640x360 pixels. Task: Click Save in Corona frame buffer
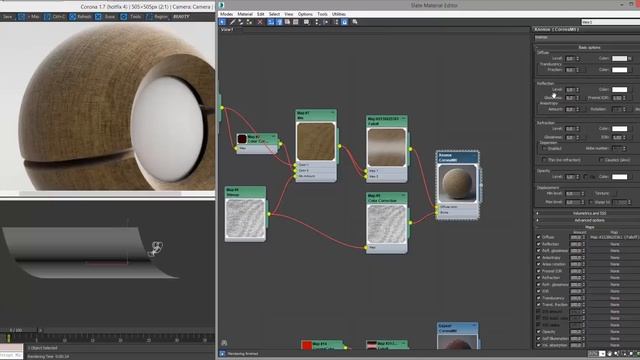8,17
